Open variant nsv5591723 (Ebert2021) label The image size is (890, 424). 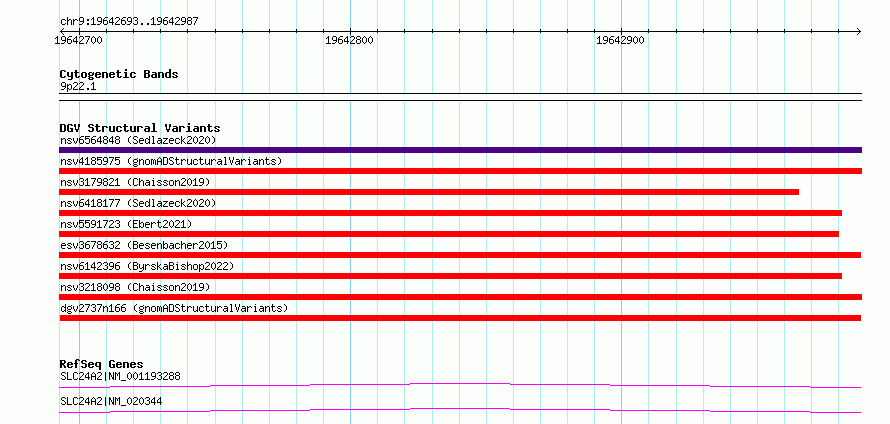click(x=126, y=224)
